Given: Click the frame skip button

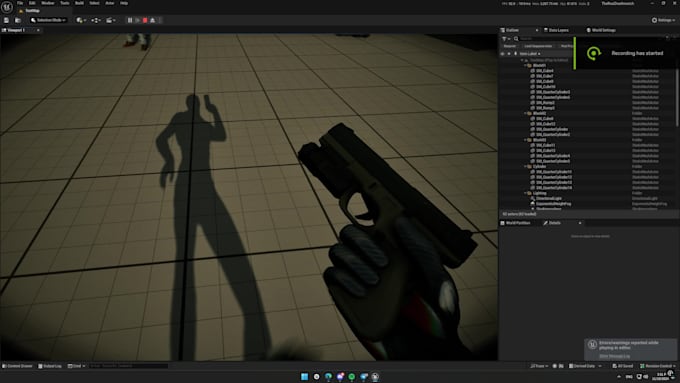Looking at the screenshot, I should click(137, 20).
